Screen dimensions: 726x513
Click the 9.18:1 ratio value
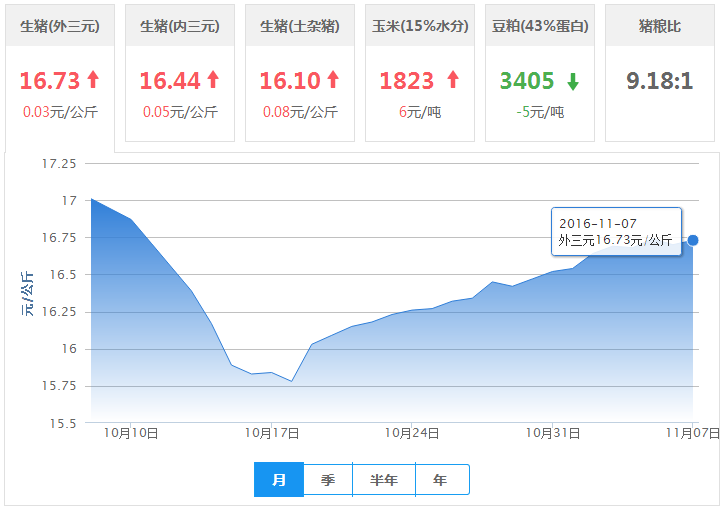[x=660, y=81]
